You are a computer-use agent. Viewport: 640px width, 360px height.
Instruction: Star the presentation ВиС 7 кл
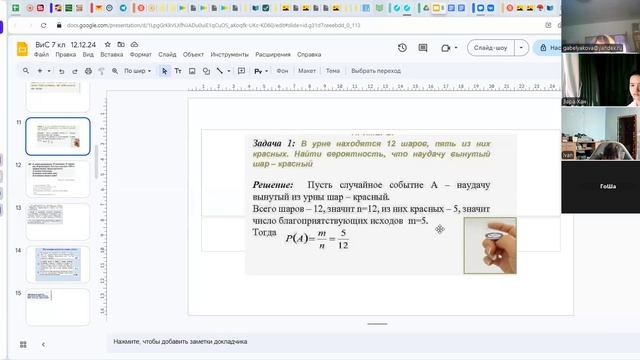tap(108, 44)
